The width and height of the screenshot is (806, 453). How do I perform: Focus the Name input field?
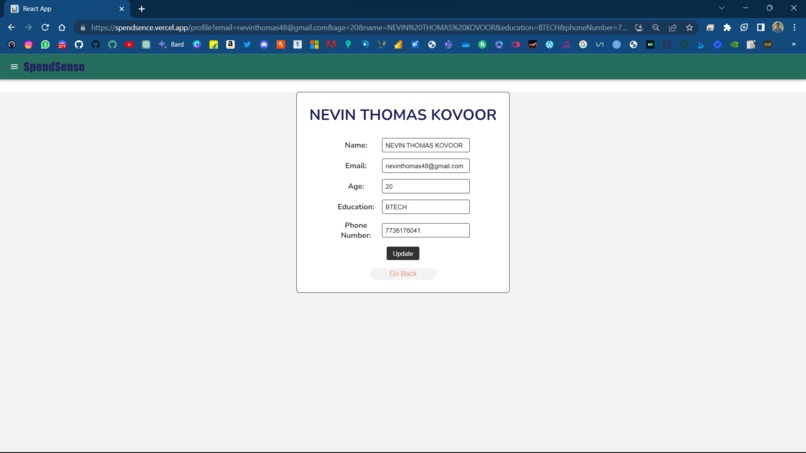pos(425,146)
